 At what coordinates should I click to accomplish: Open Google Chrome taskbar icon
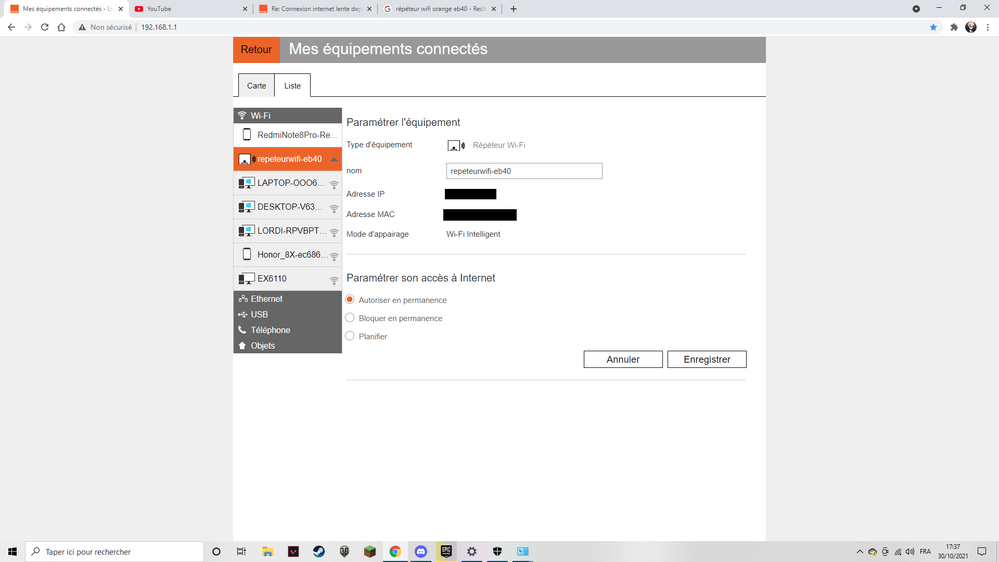pyautogui.click(x=395, y=552)
